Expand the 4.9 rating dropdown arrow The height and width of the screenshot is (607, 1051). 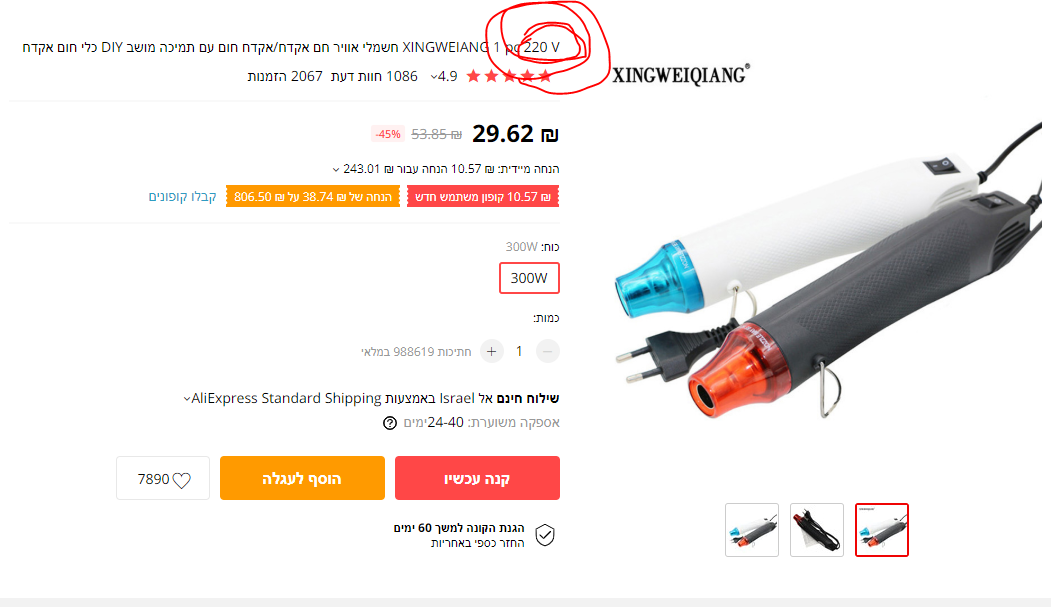[x=433, y=76]
